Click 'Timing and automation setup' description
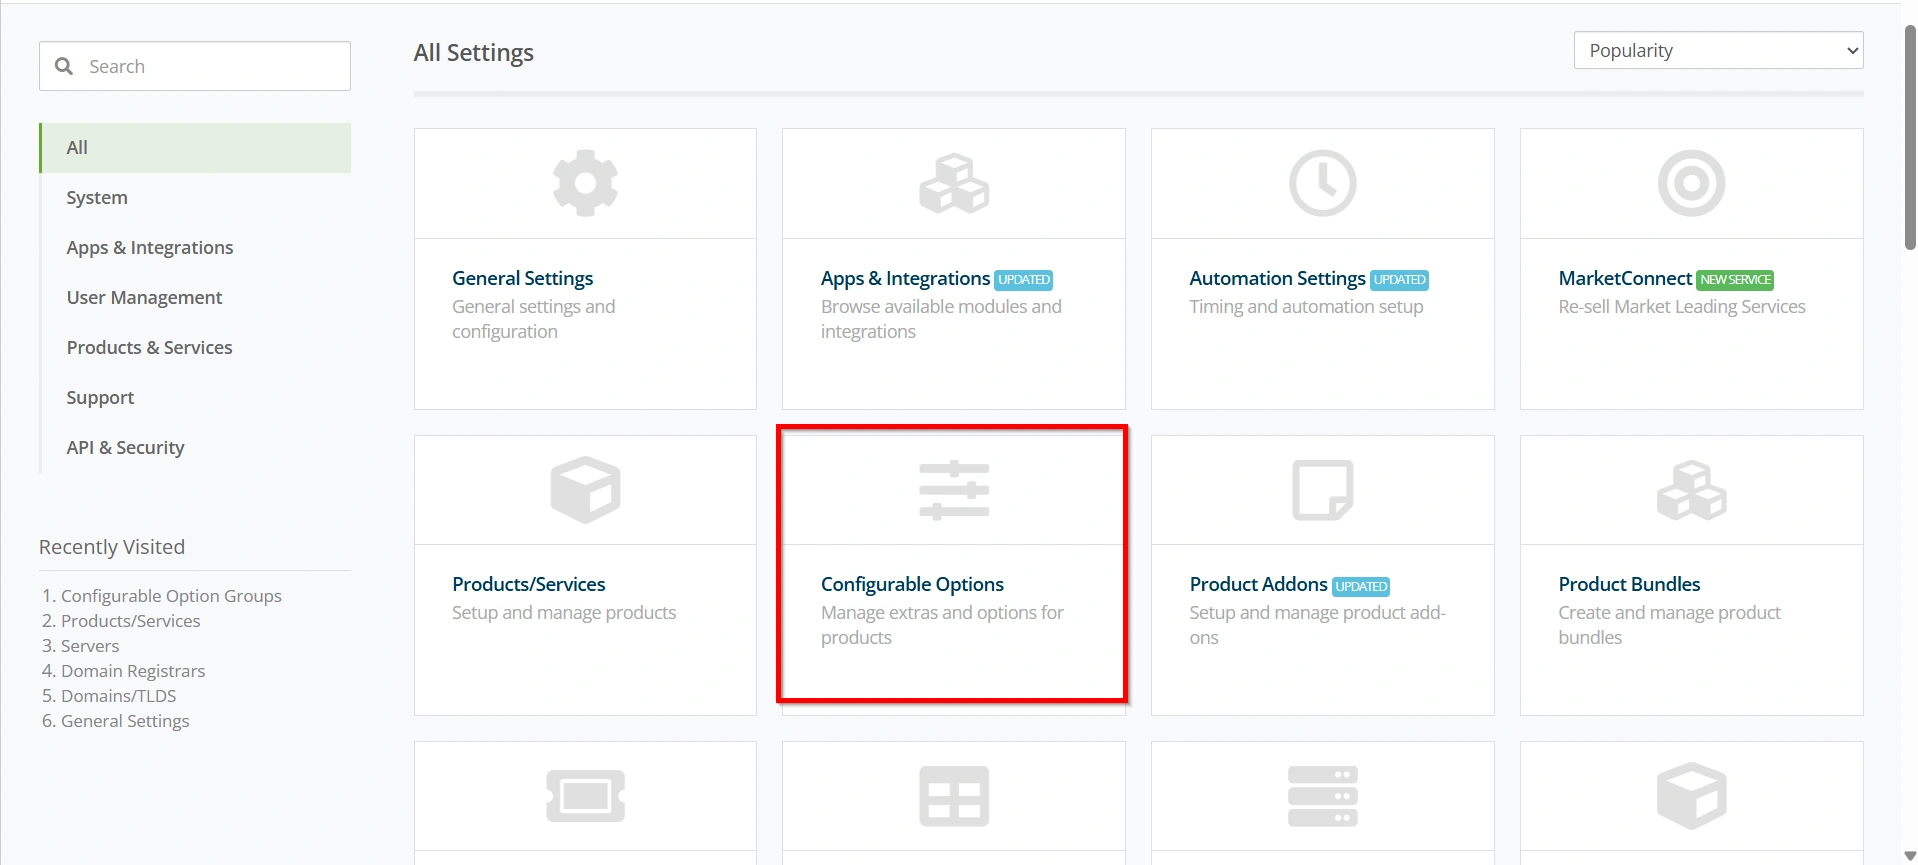 coord(1306,307)
